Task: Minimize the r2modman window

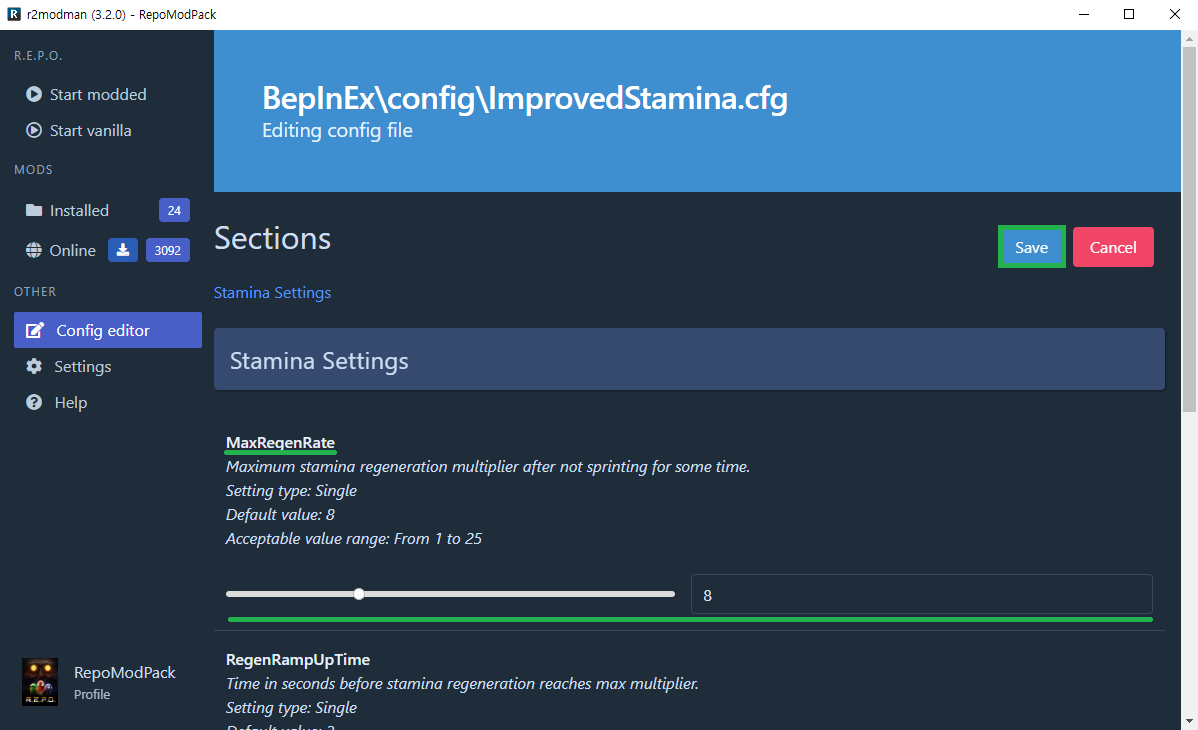Action: (1083, 14)
